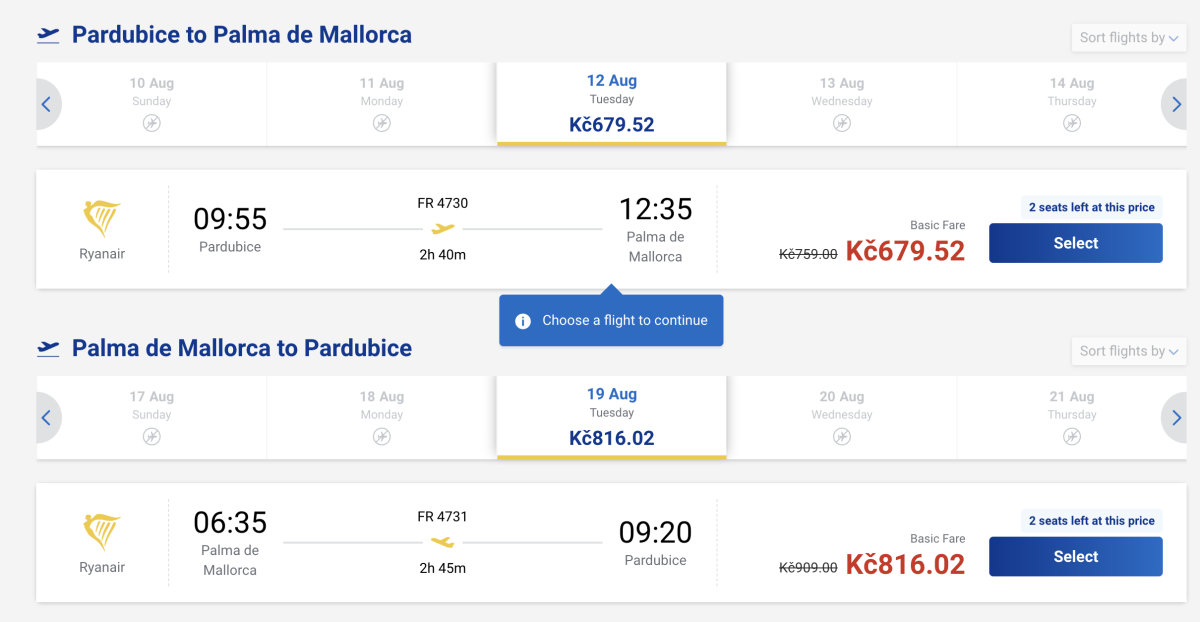
Task: Click the 13 Aug Wednesday date cell
Action: [842, 104]
